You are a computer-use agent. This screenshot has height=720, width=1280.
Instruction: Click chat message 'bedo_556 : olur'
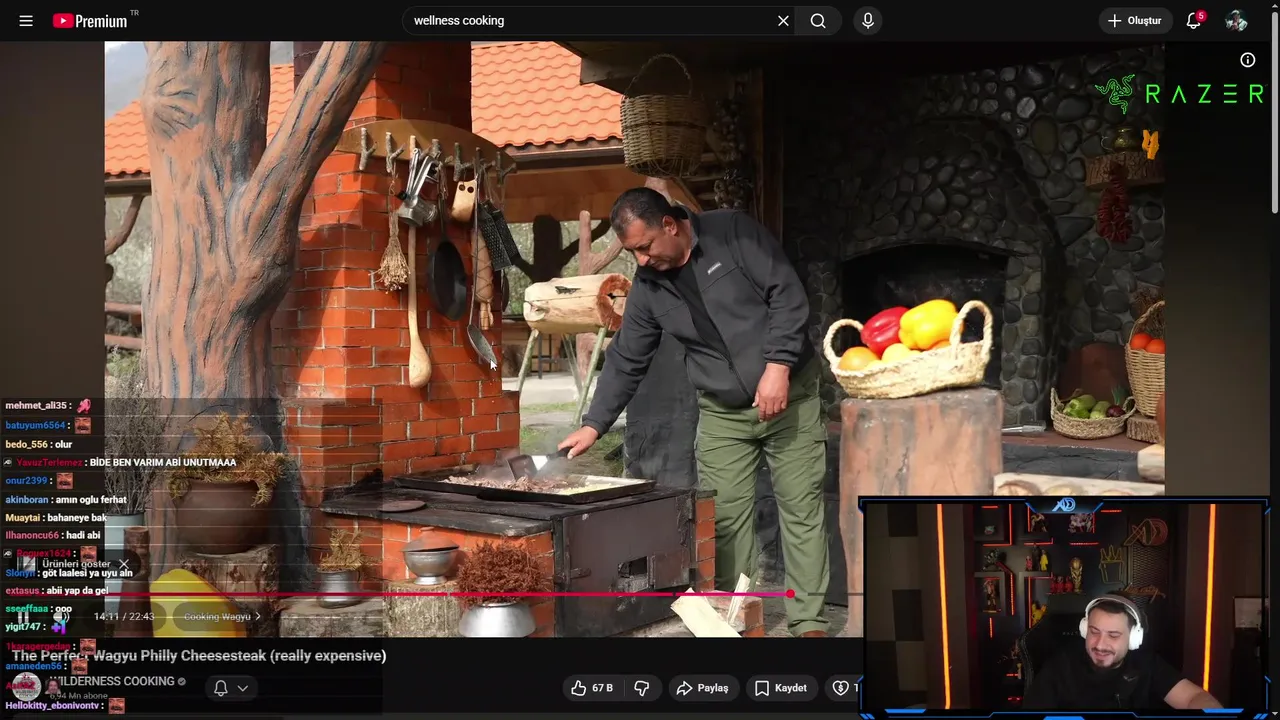point(39,444)
